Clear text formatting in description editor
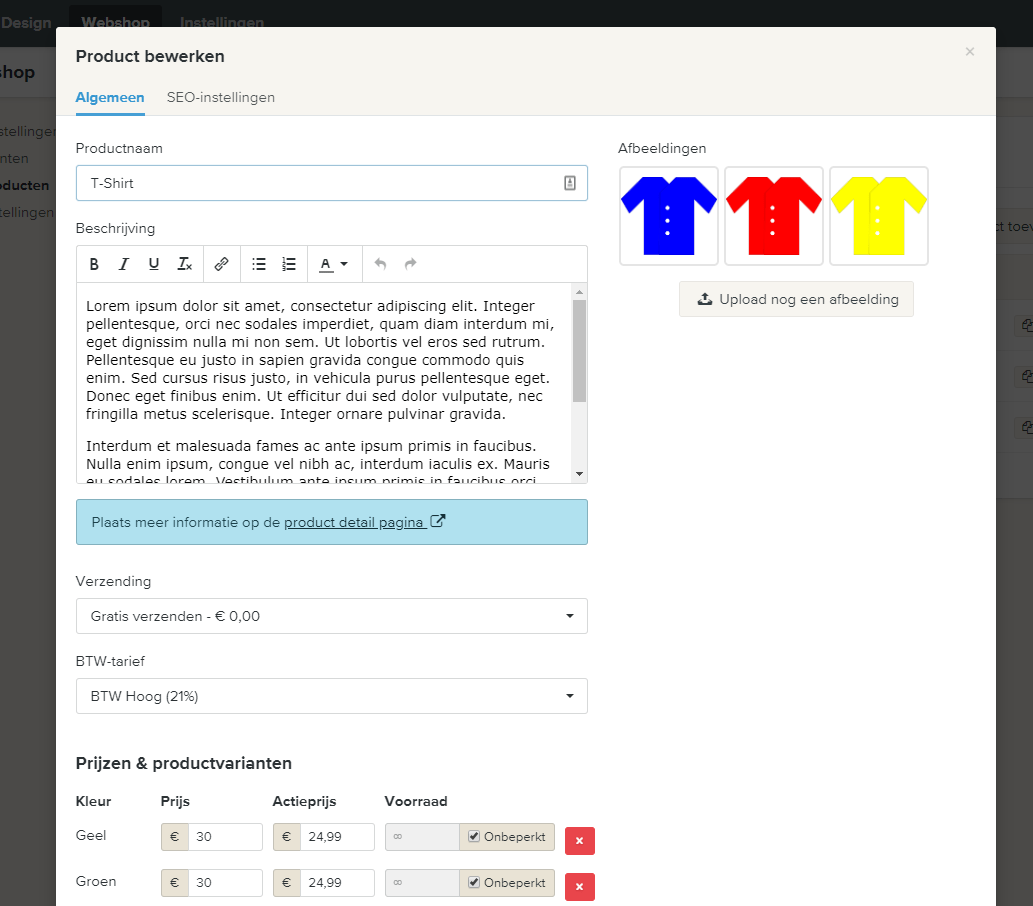 point(184,264)
